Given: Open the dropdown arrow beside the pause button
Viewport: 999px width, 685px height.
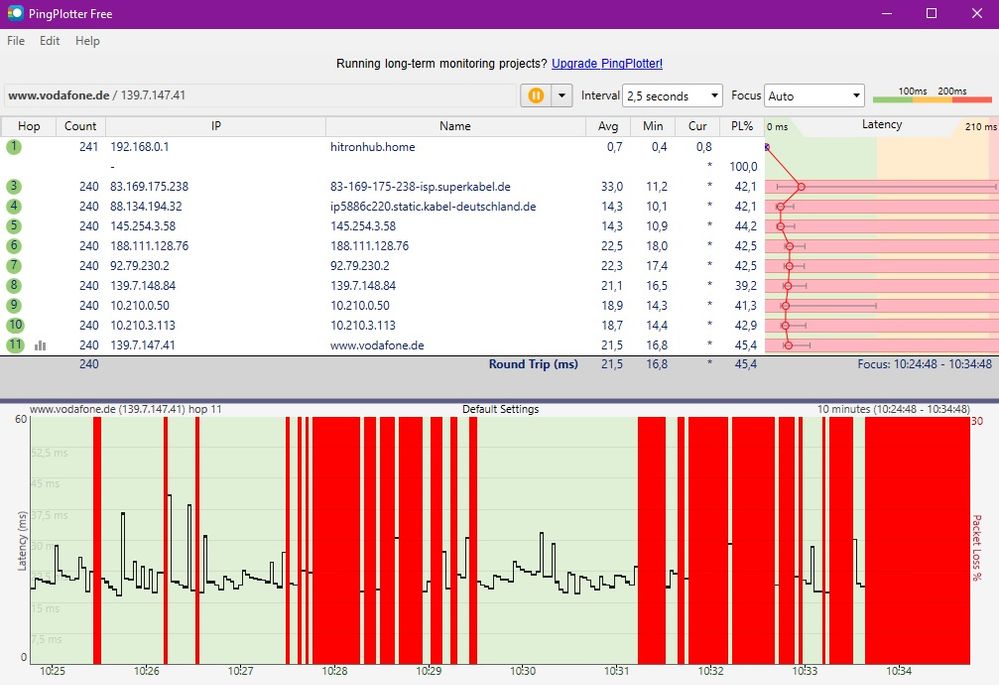Looking at the screenshot, I should [562, 96].
